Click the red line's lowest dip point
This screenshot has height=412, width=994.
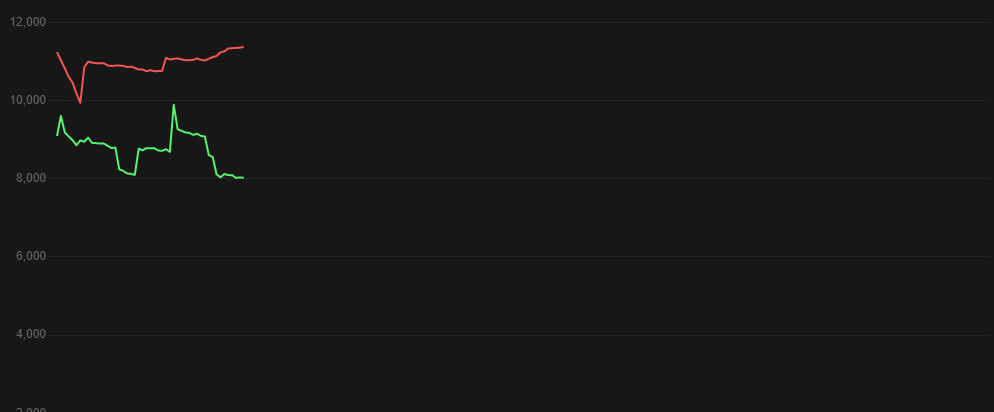pyautogui.click(x=80, y=102)
